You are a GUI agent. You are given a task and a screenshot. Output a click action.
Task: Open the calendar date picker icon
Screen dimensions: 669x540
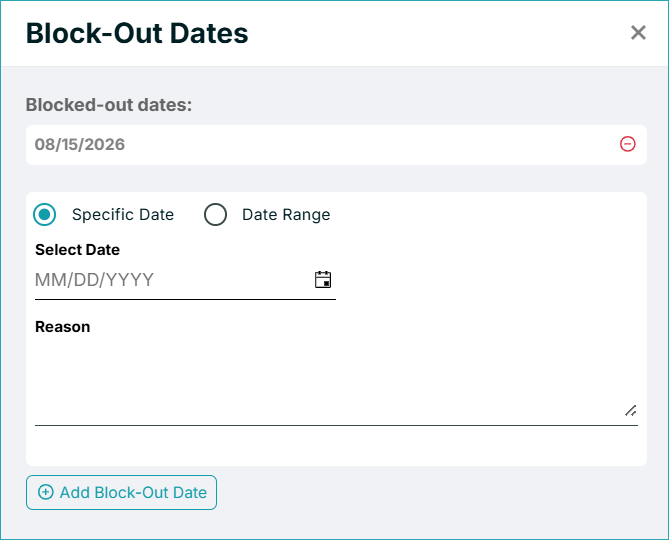point(323,279)
